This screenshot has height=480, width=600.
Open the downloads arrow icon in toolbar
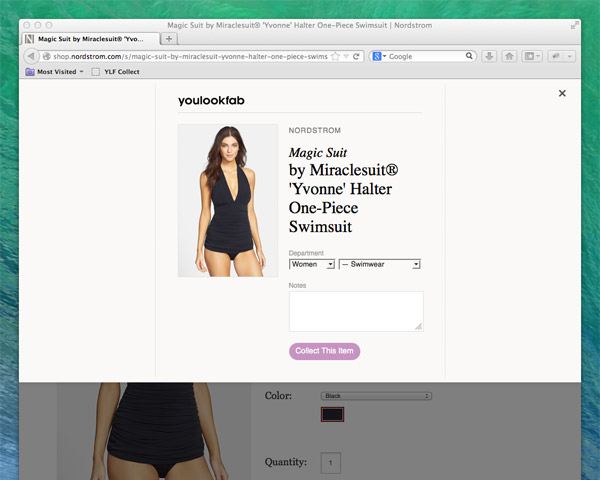(x=489, y=56)
